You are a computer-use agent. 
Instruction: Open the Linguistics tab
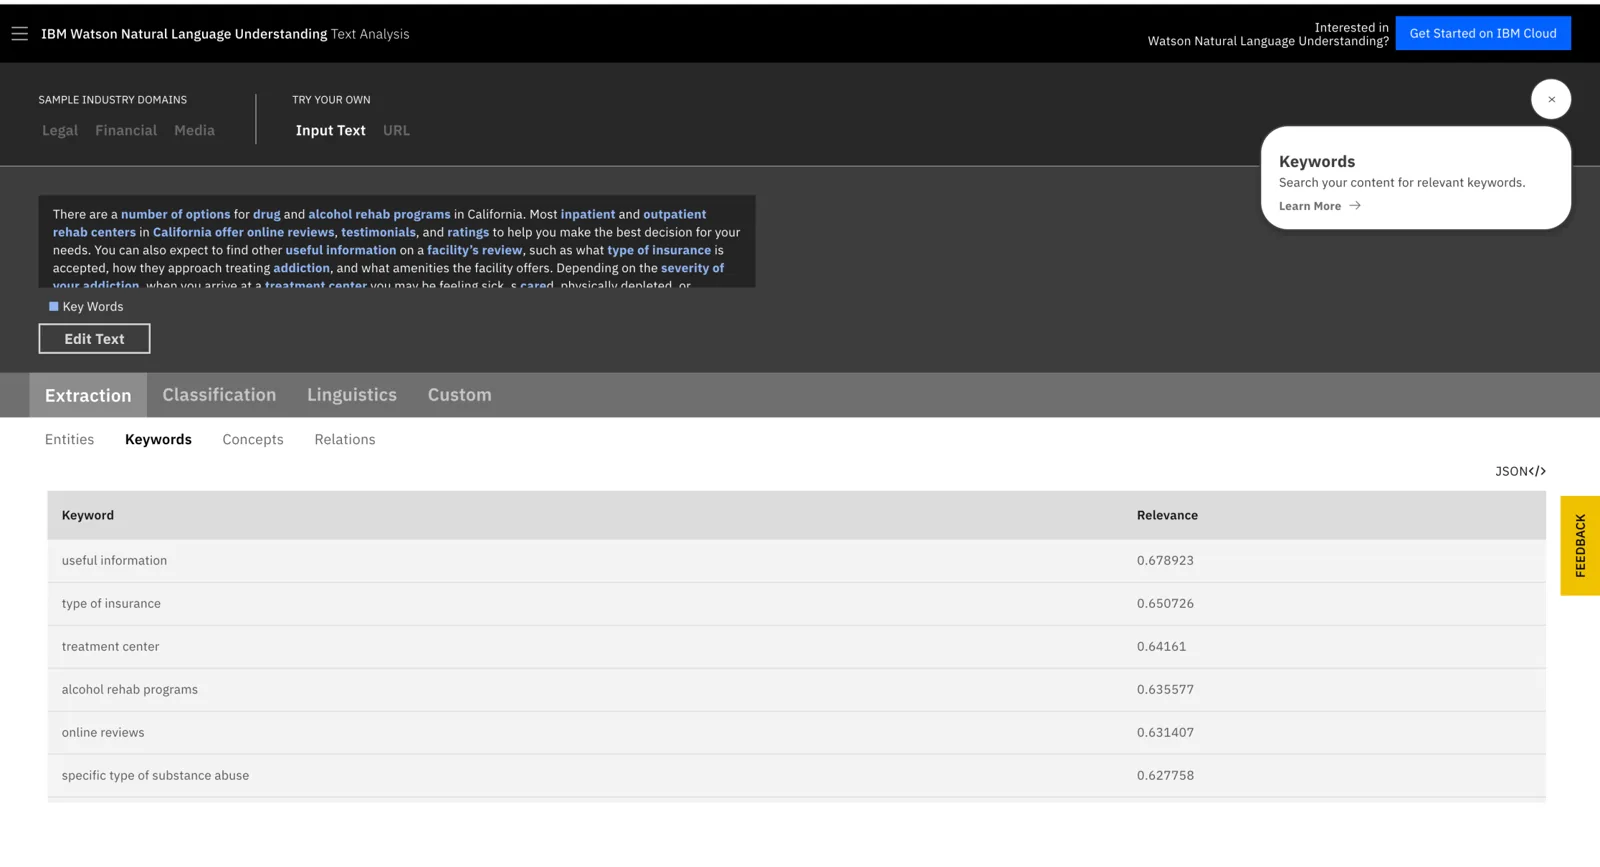point(352,395)
